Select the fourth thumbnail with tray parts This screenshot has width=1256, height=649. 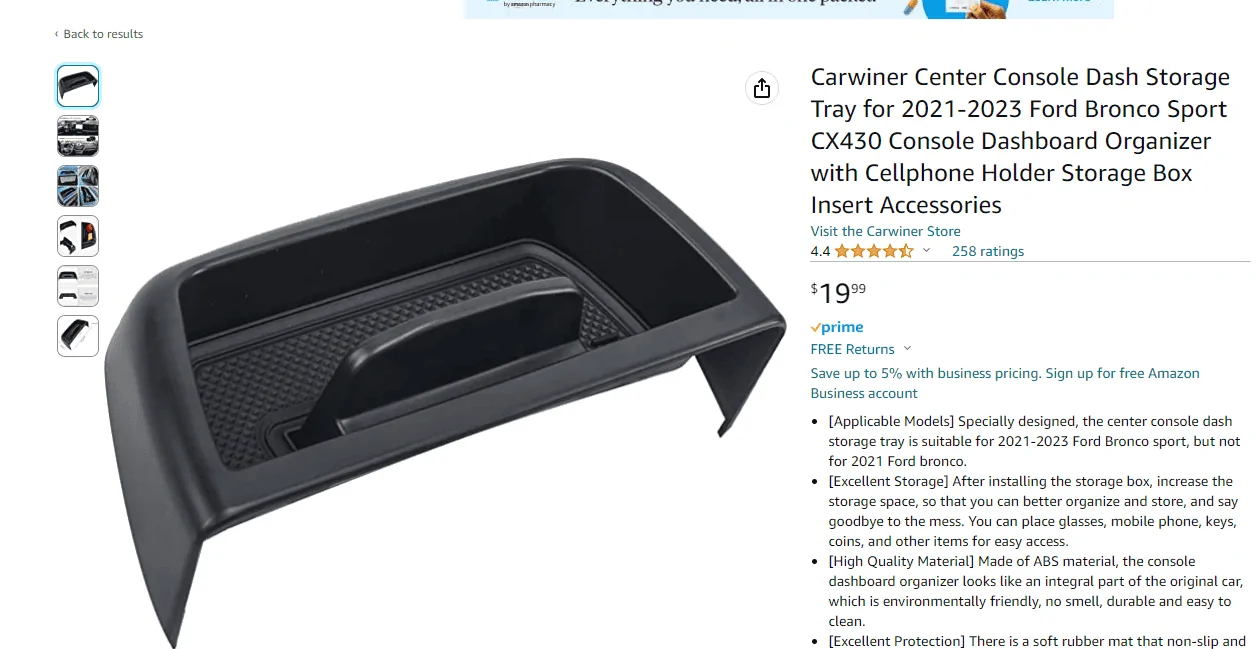coord(78,236)
